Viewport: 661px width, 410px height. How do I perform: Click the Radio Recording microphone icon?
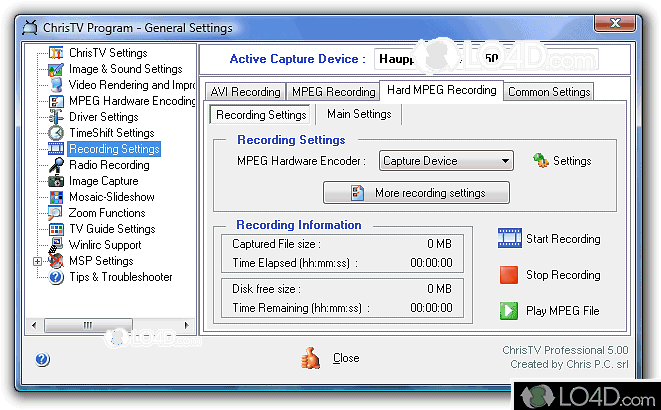point(56,165)
